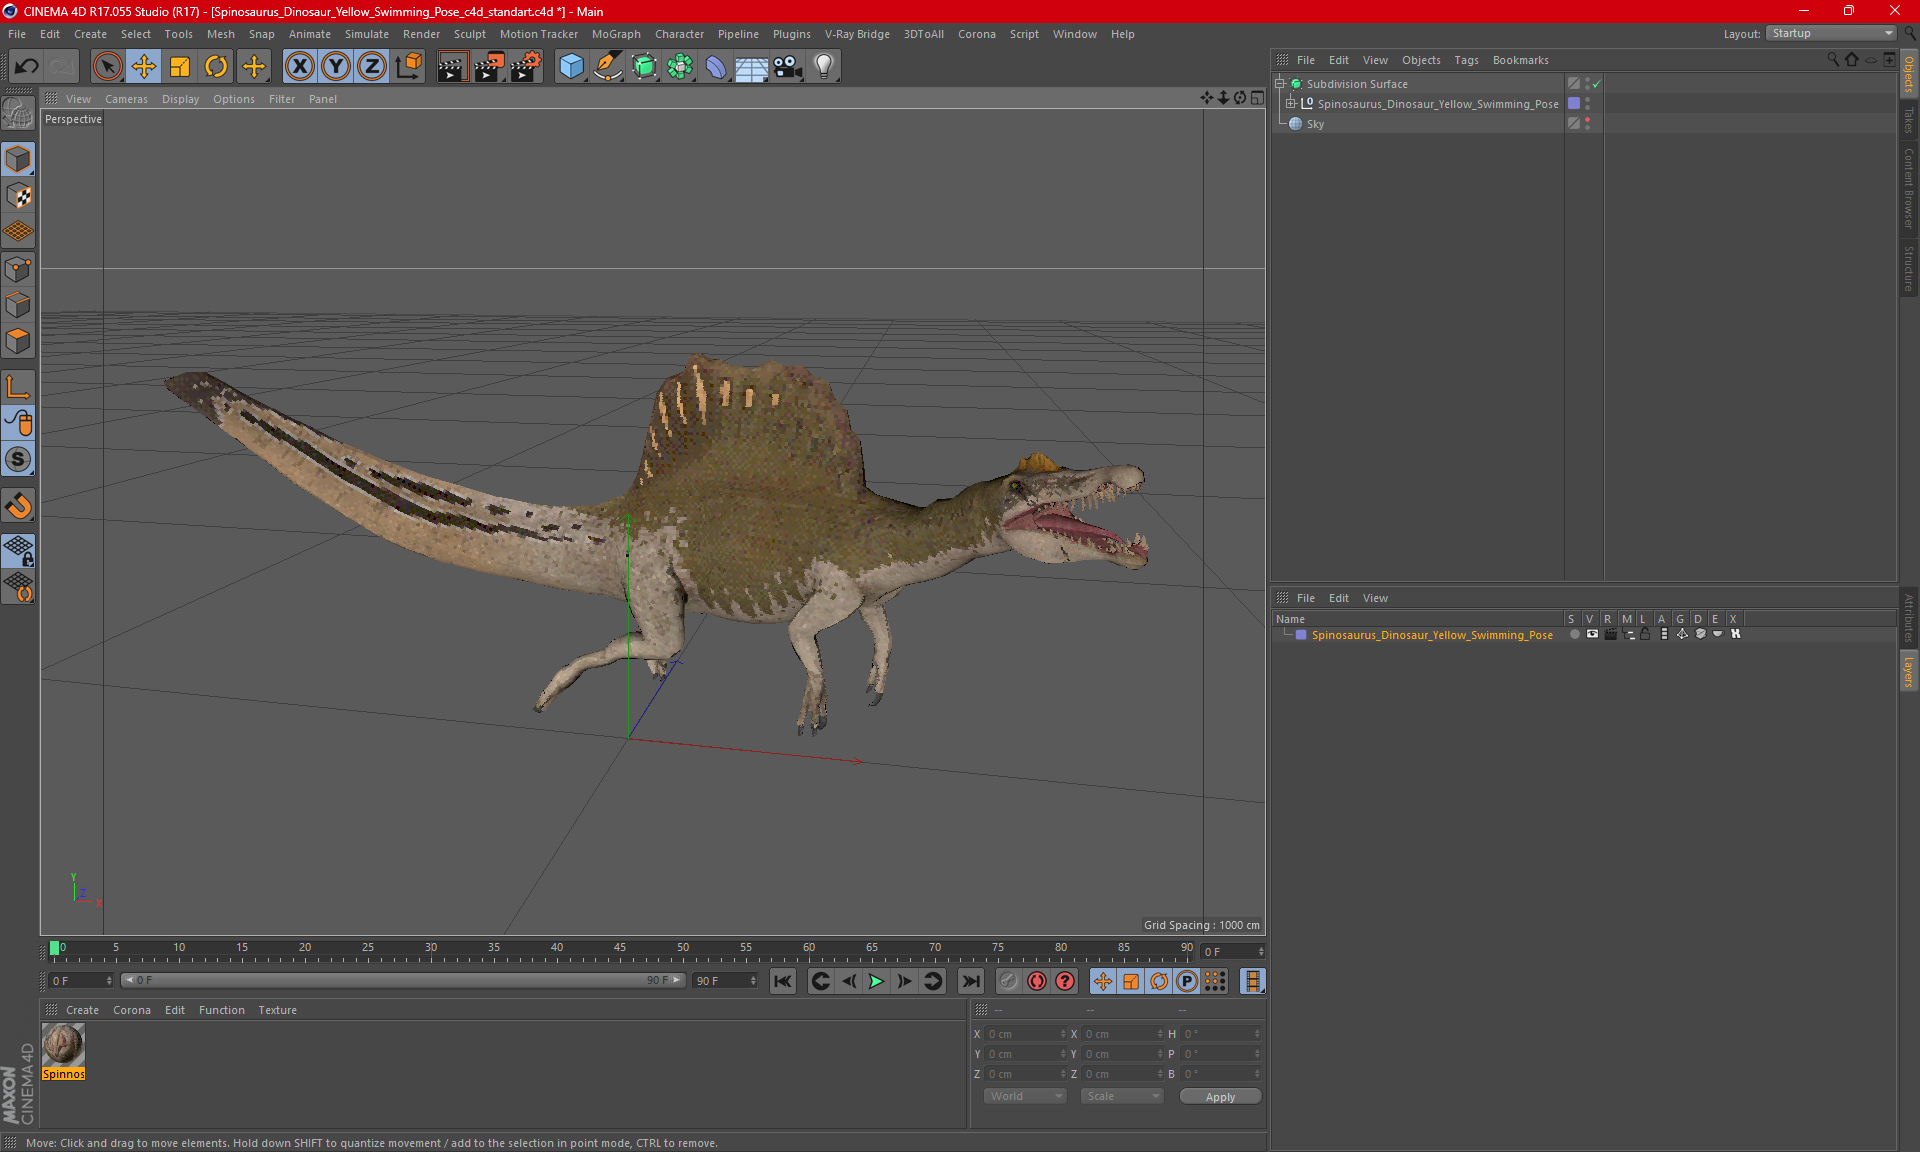Open the Mesh menu

click(220, 34)
